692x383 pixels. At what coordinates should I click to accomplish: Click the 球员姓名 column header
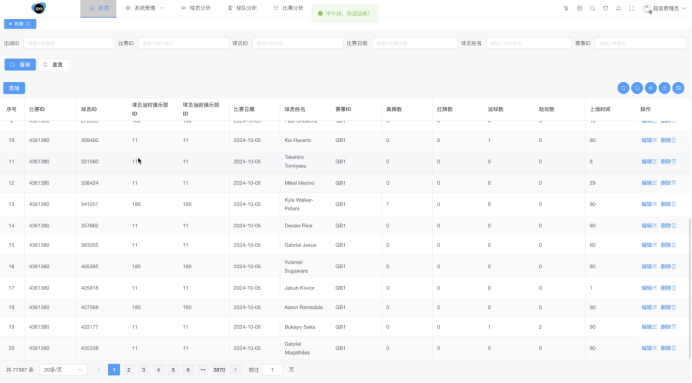coord(295,109)
